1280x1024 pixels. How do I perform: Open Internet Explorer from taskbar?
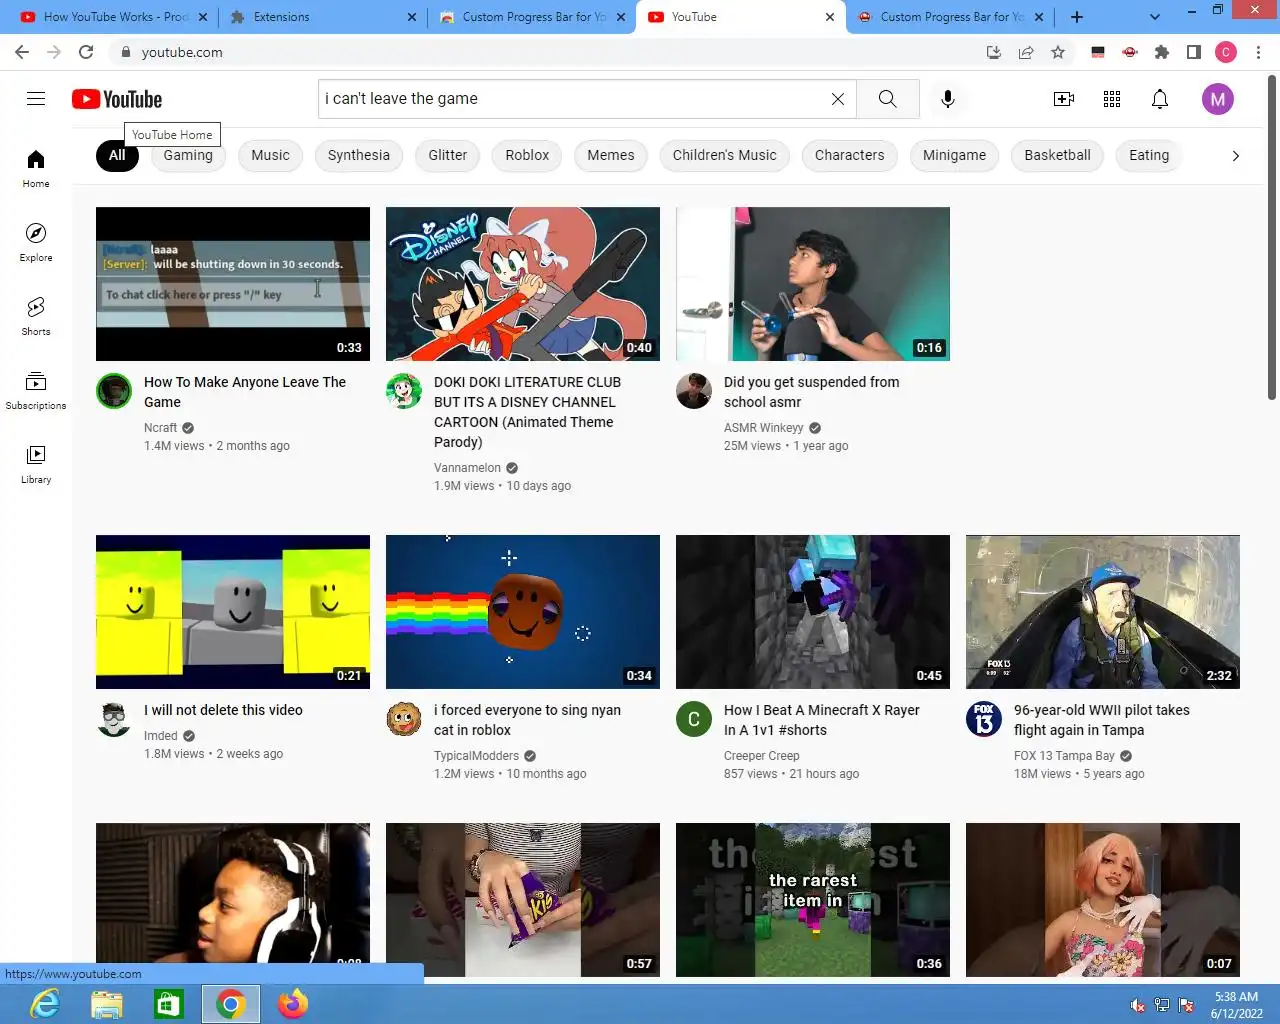tap(45, 1004)
